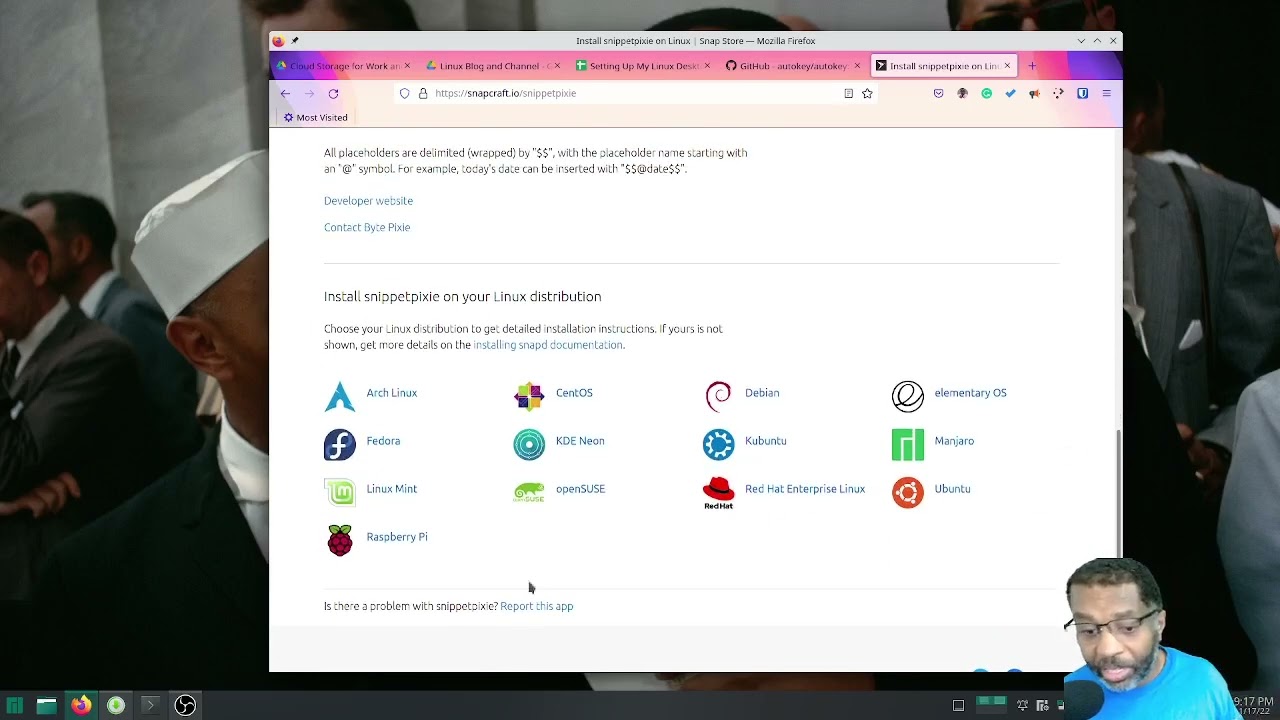Open the Developer website link
This screenshot has height=720, width=1280.
click(x=368, y=201)
